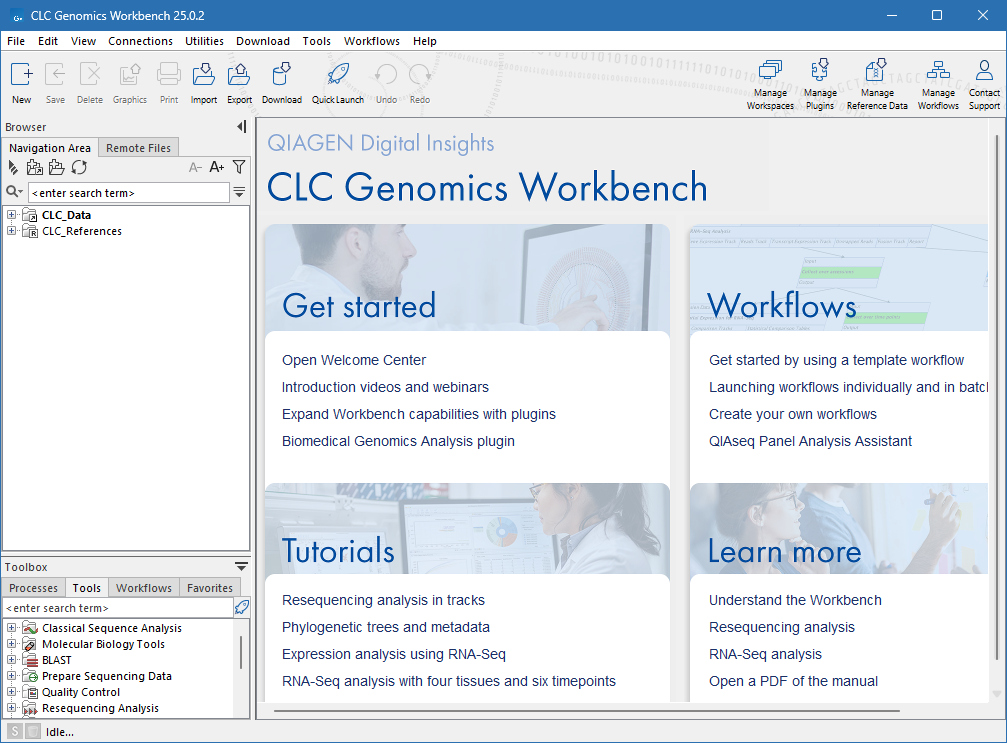Open Manage Plugins

820,84
